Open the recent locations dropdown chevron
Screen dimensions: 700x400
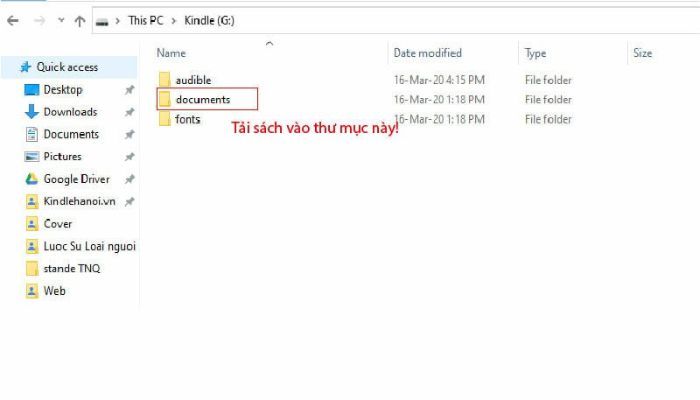(x=61, y=20)
